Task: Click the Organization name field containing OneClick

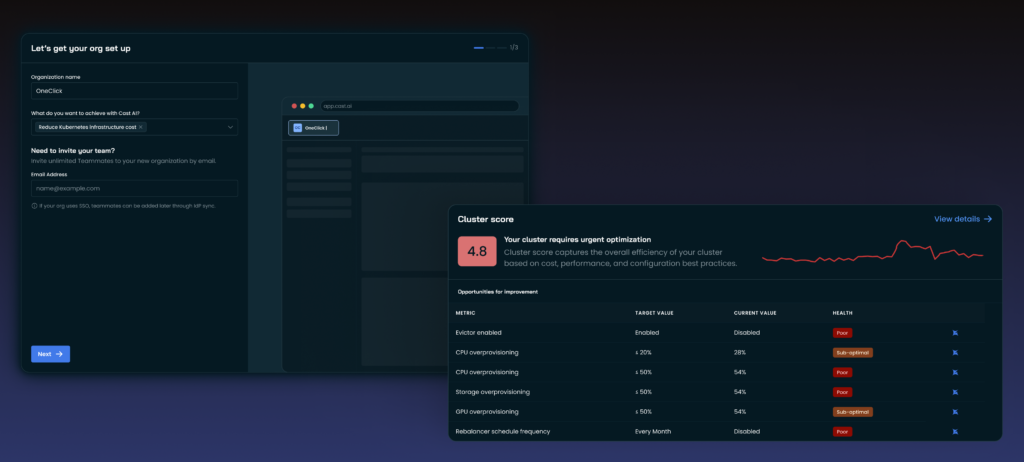Action: tap(135, 90)
